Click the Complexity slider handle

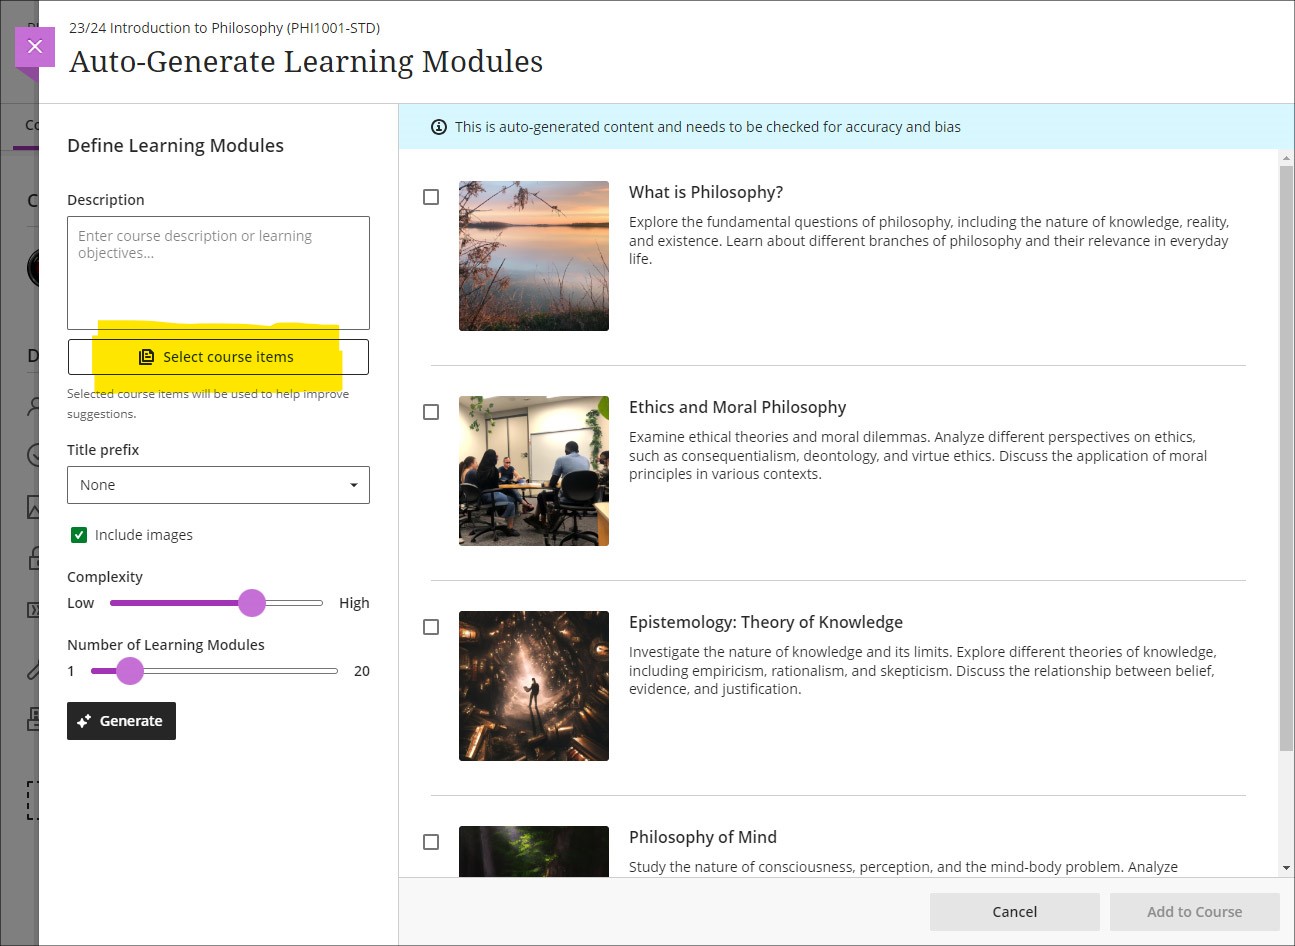[252, 602]
